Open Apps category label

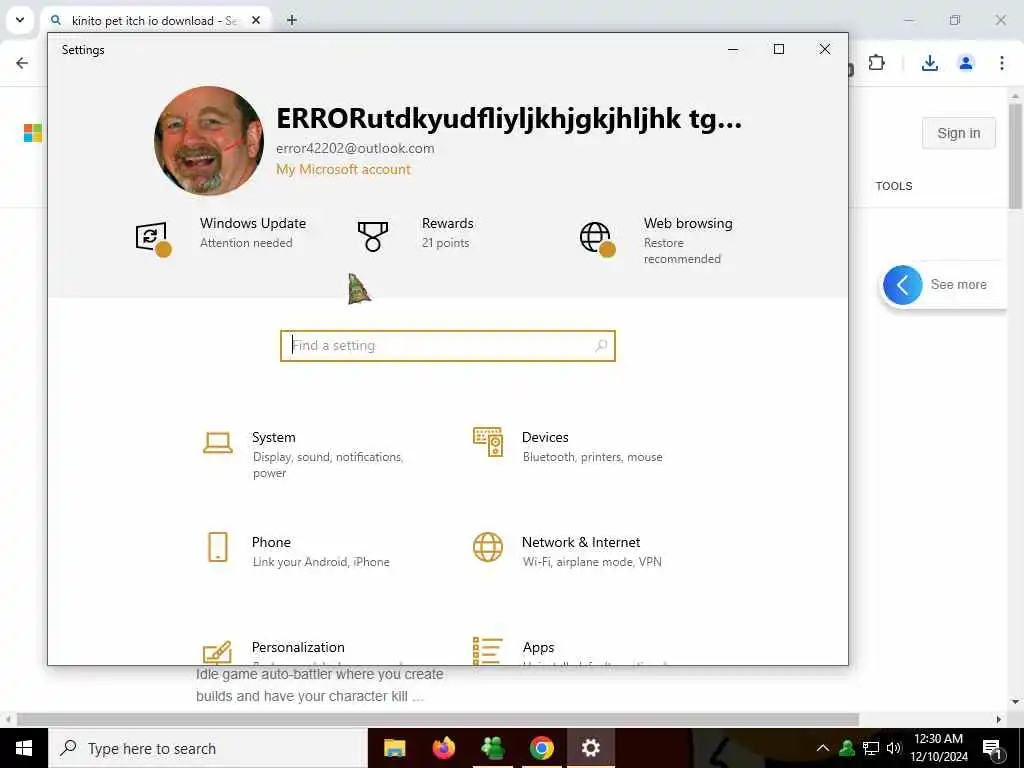(x=538, y=648)
